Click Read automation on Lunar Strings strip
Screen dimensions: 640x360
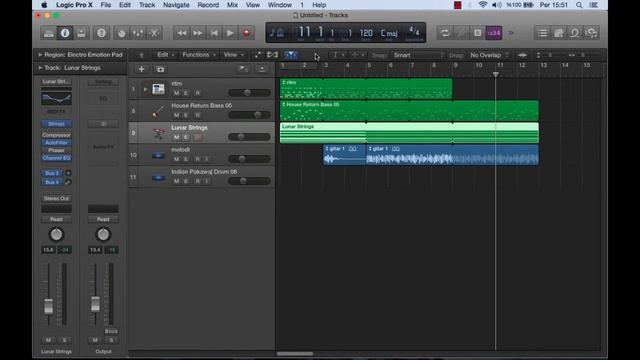(56, 219)
